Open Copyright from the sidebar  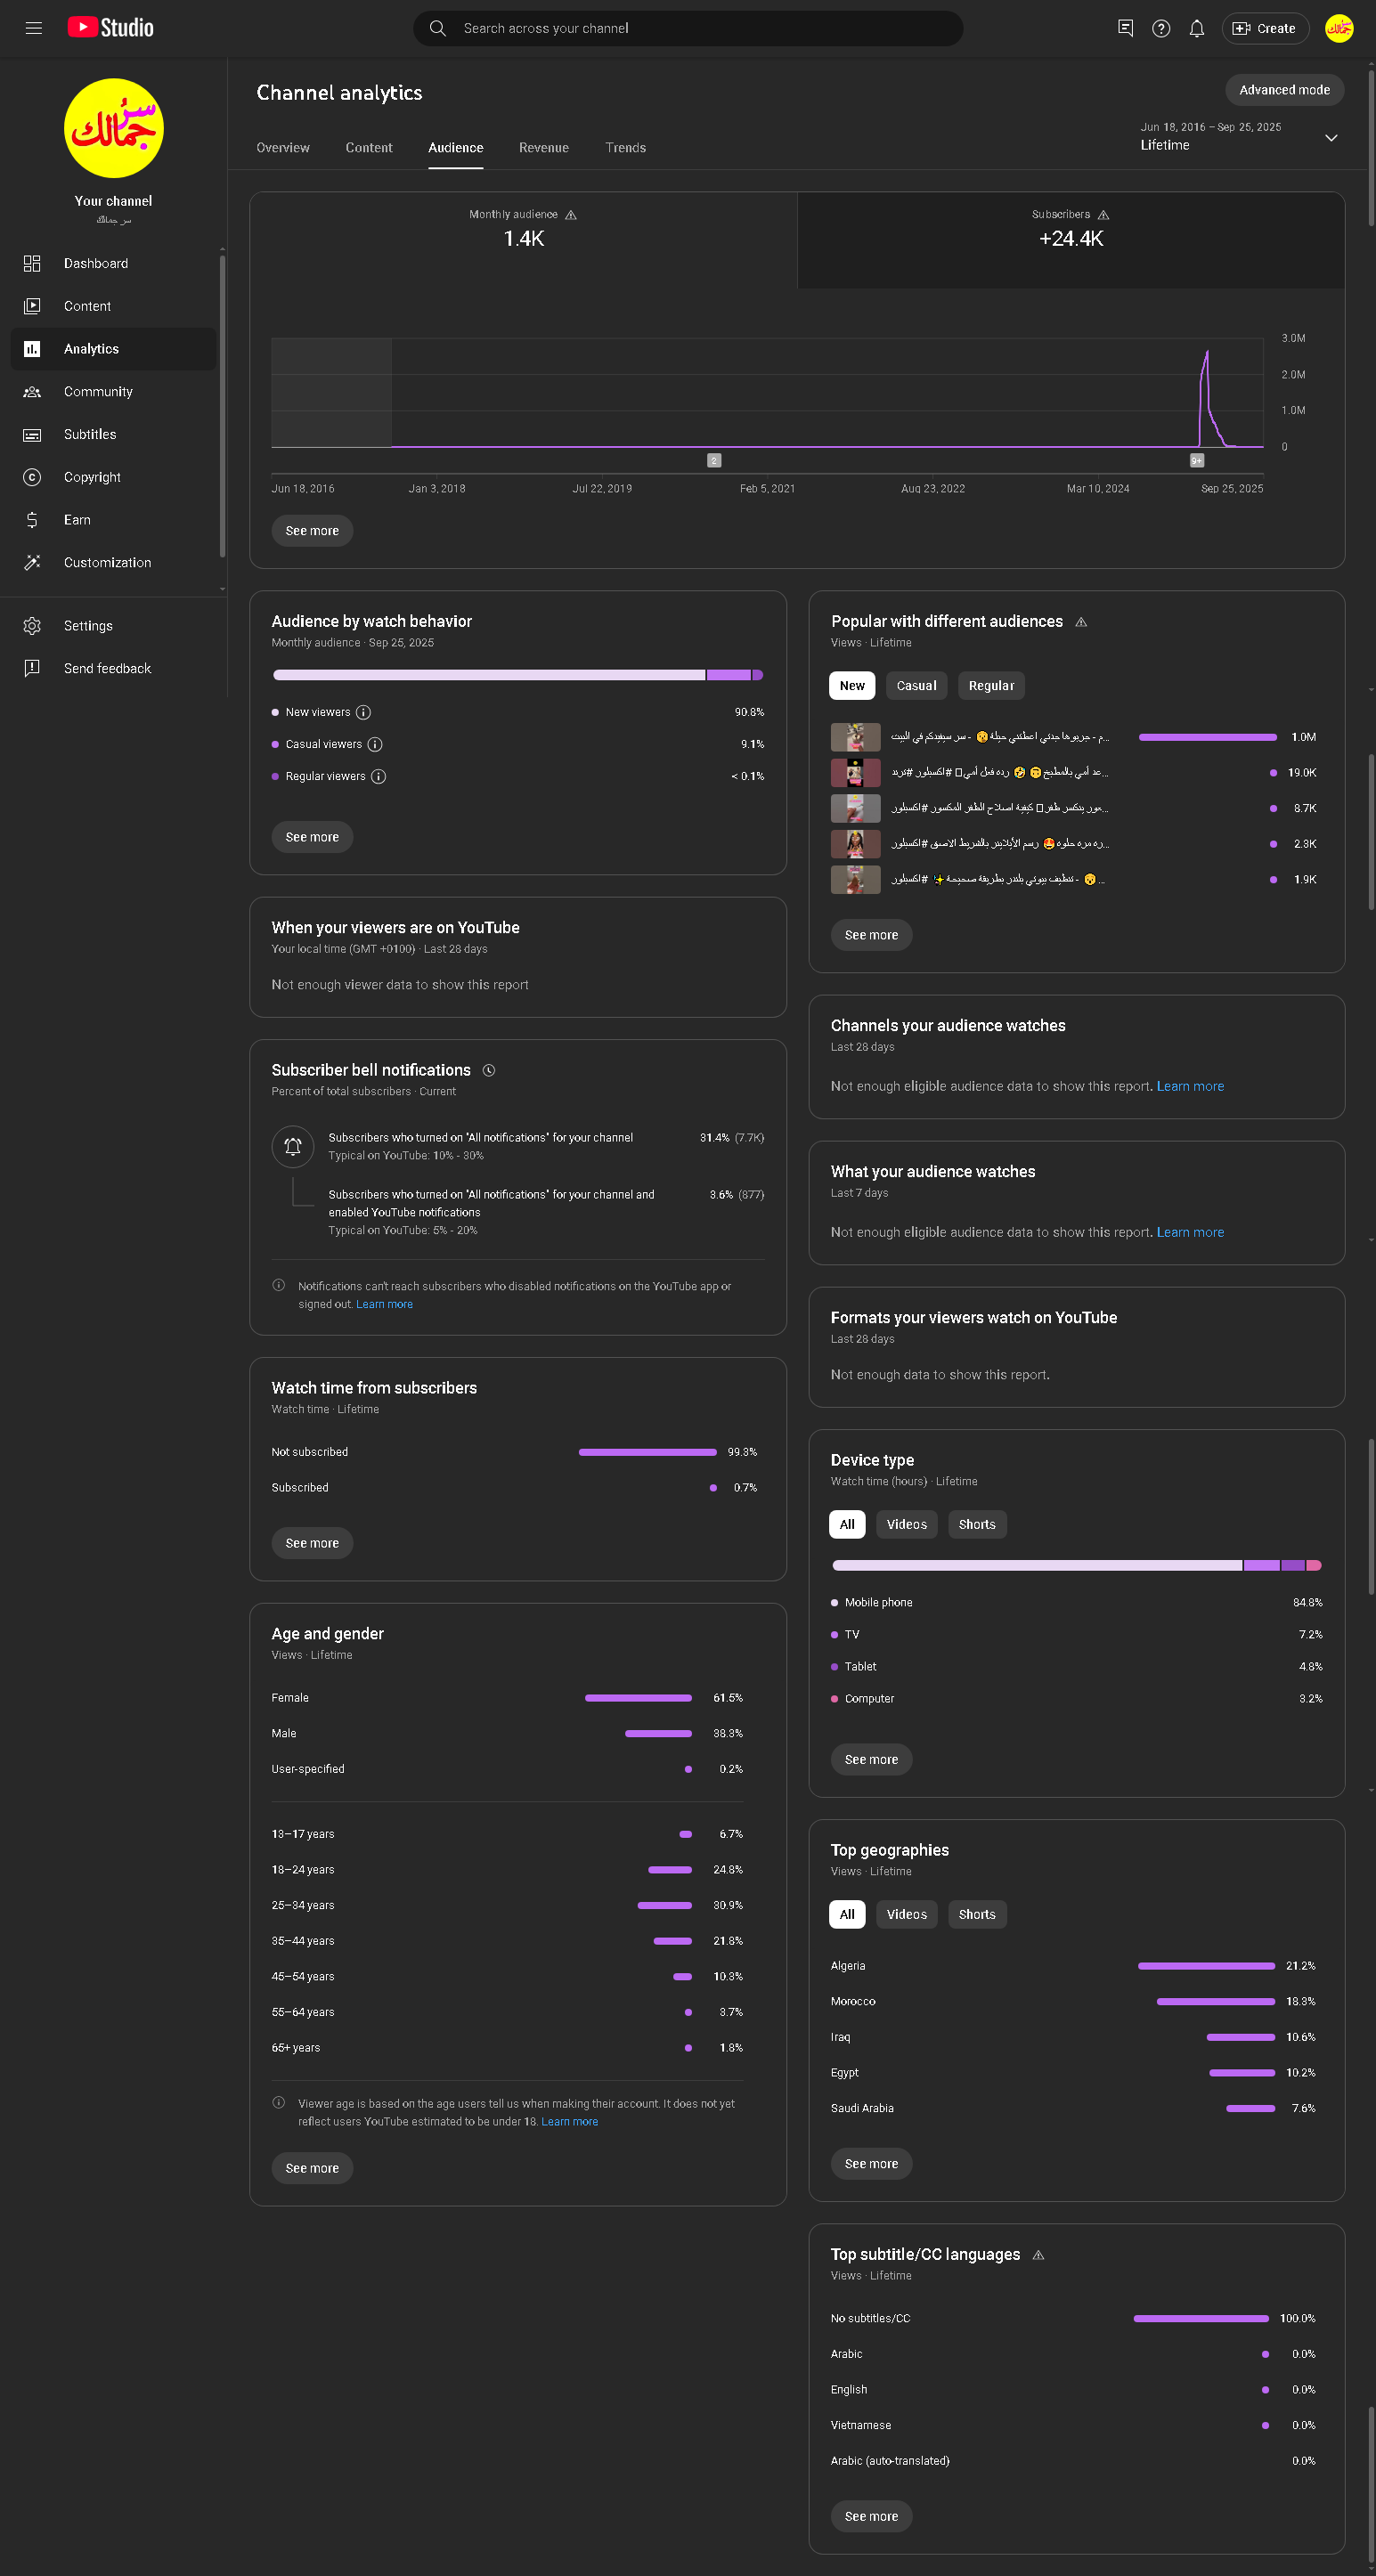pos(92,477)
